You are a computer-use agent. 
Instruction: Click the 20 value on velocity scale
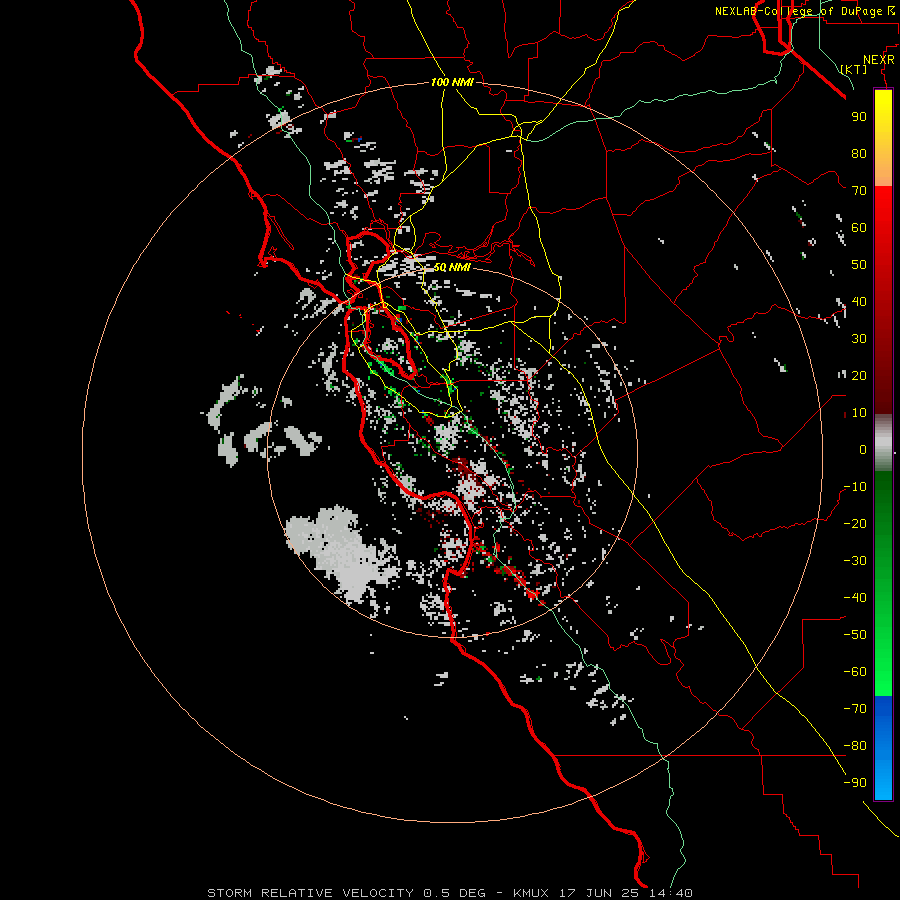pyautogui.click(x=859, y=375)
